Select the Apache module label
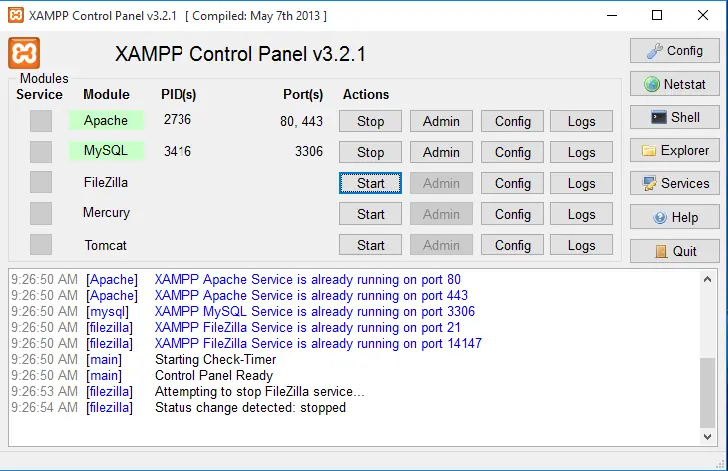The width and height of the screenshot is (728, 471). pos(106,120)
